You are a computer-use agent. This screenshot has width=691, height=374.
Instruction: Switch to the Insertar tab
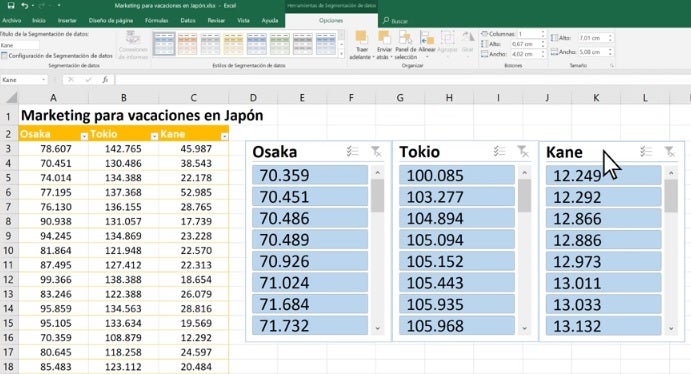pos(67,20)
